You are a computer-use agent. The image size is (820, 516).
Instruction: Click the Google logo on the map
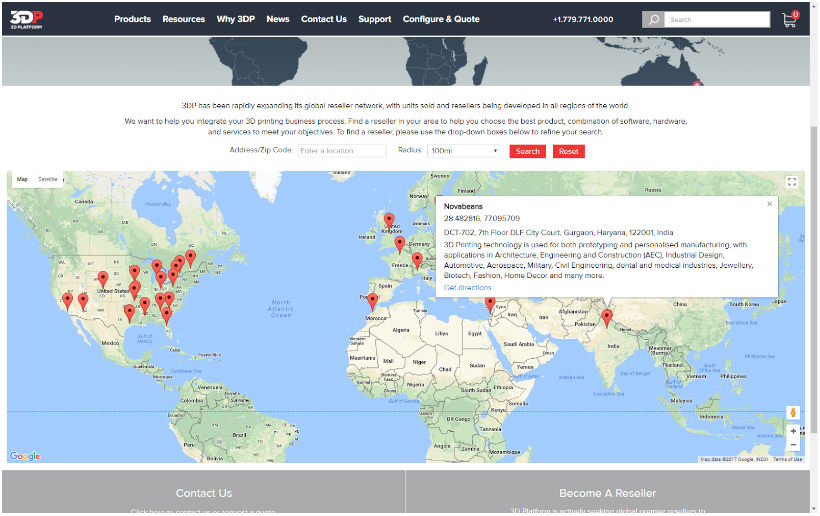25,456
